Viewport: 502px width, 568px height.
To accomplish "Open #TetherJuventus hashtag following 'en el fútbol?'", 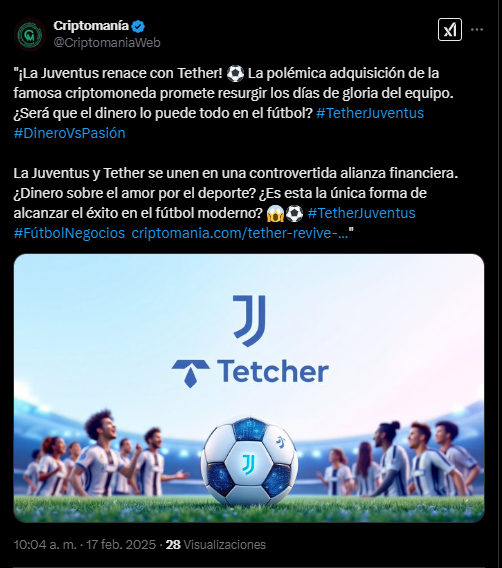I will coord(370,113).
